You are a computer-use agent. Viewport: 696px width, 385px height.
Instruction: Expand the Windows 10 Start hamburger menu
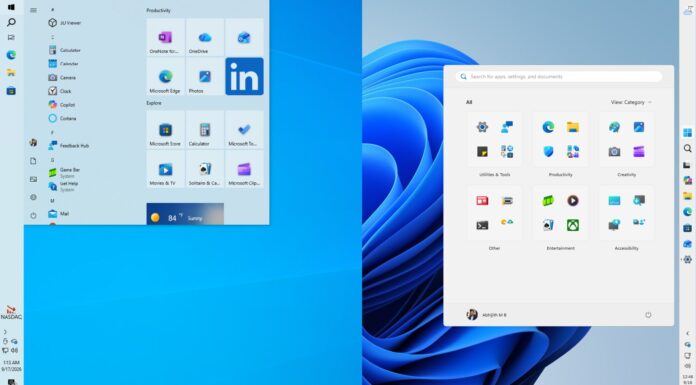pos(33,10)
